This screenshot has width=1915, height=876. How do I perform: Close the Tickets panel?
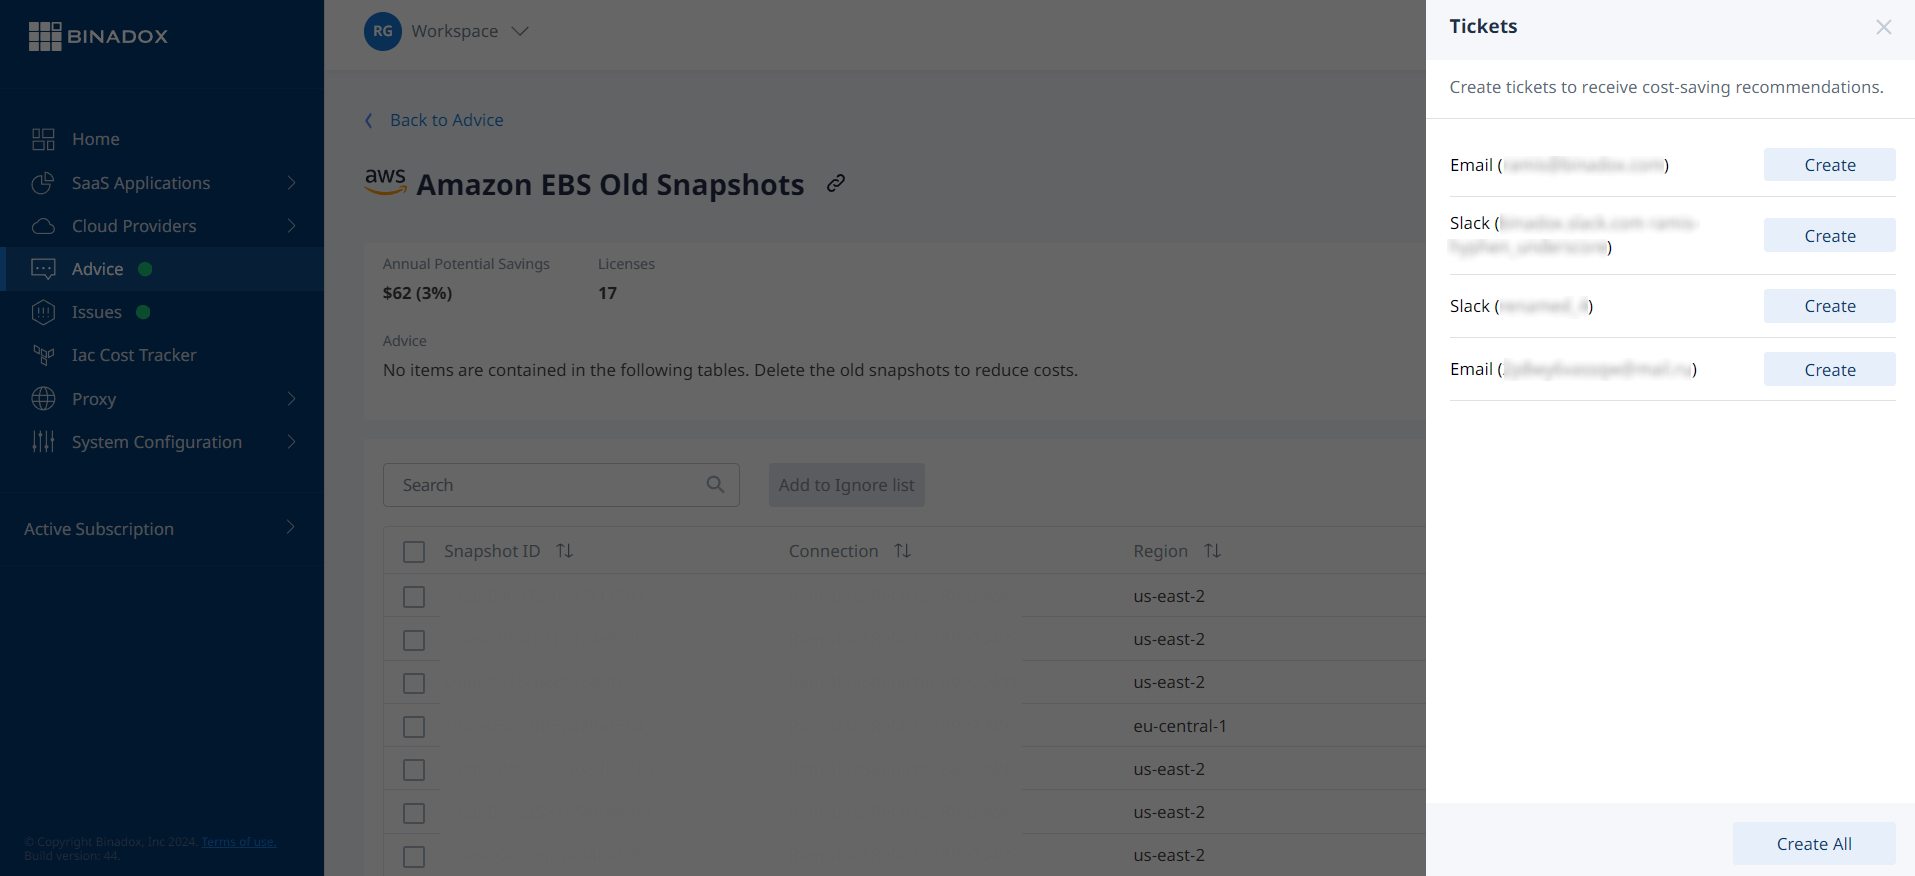click(1884, 27)
